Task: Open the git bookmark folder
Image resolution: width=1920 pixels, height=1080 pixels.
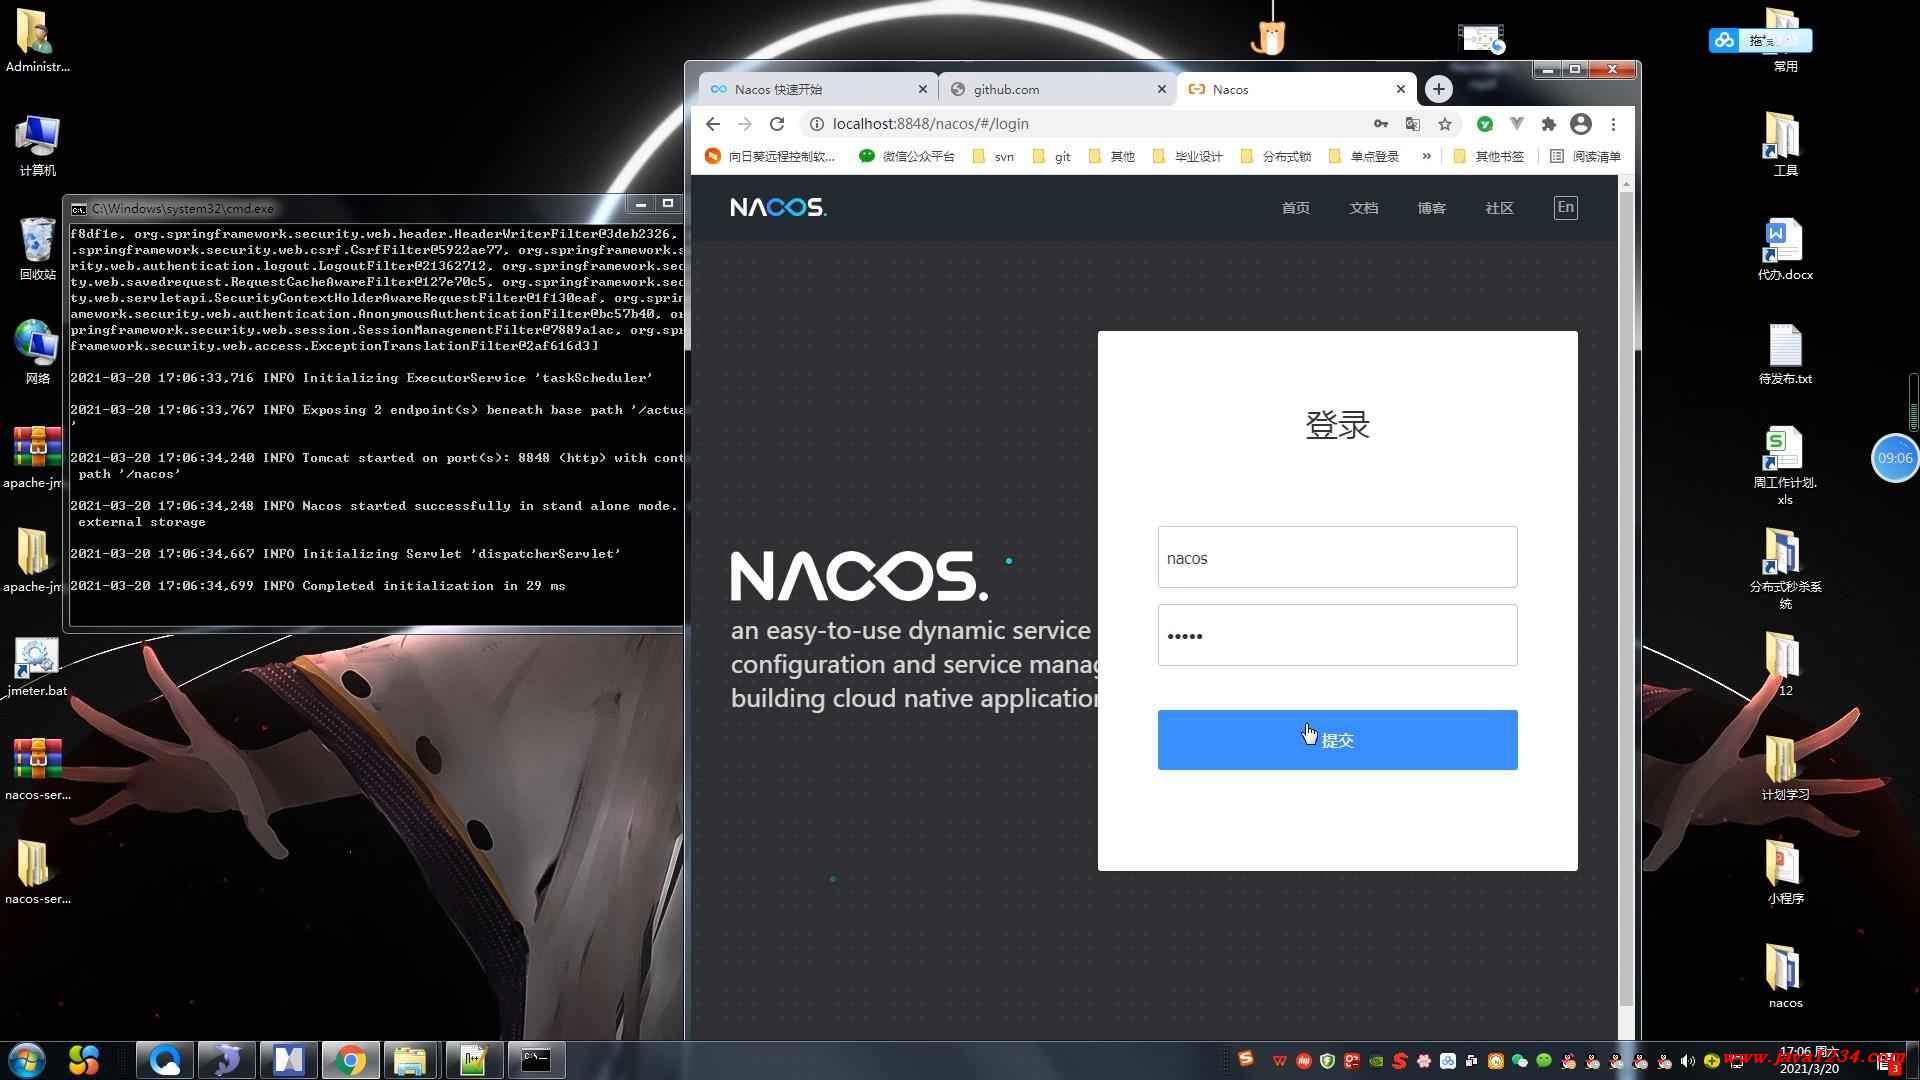Action: tap(1051, 156)
